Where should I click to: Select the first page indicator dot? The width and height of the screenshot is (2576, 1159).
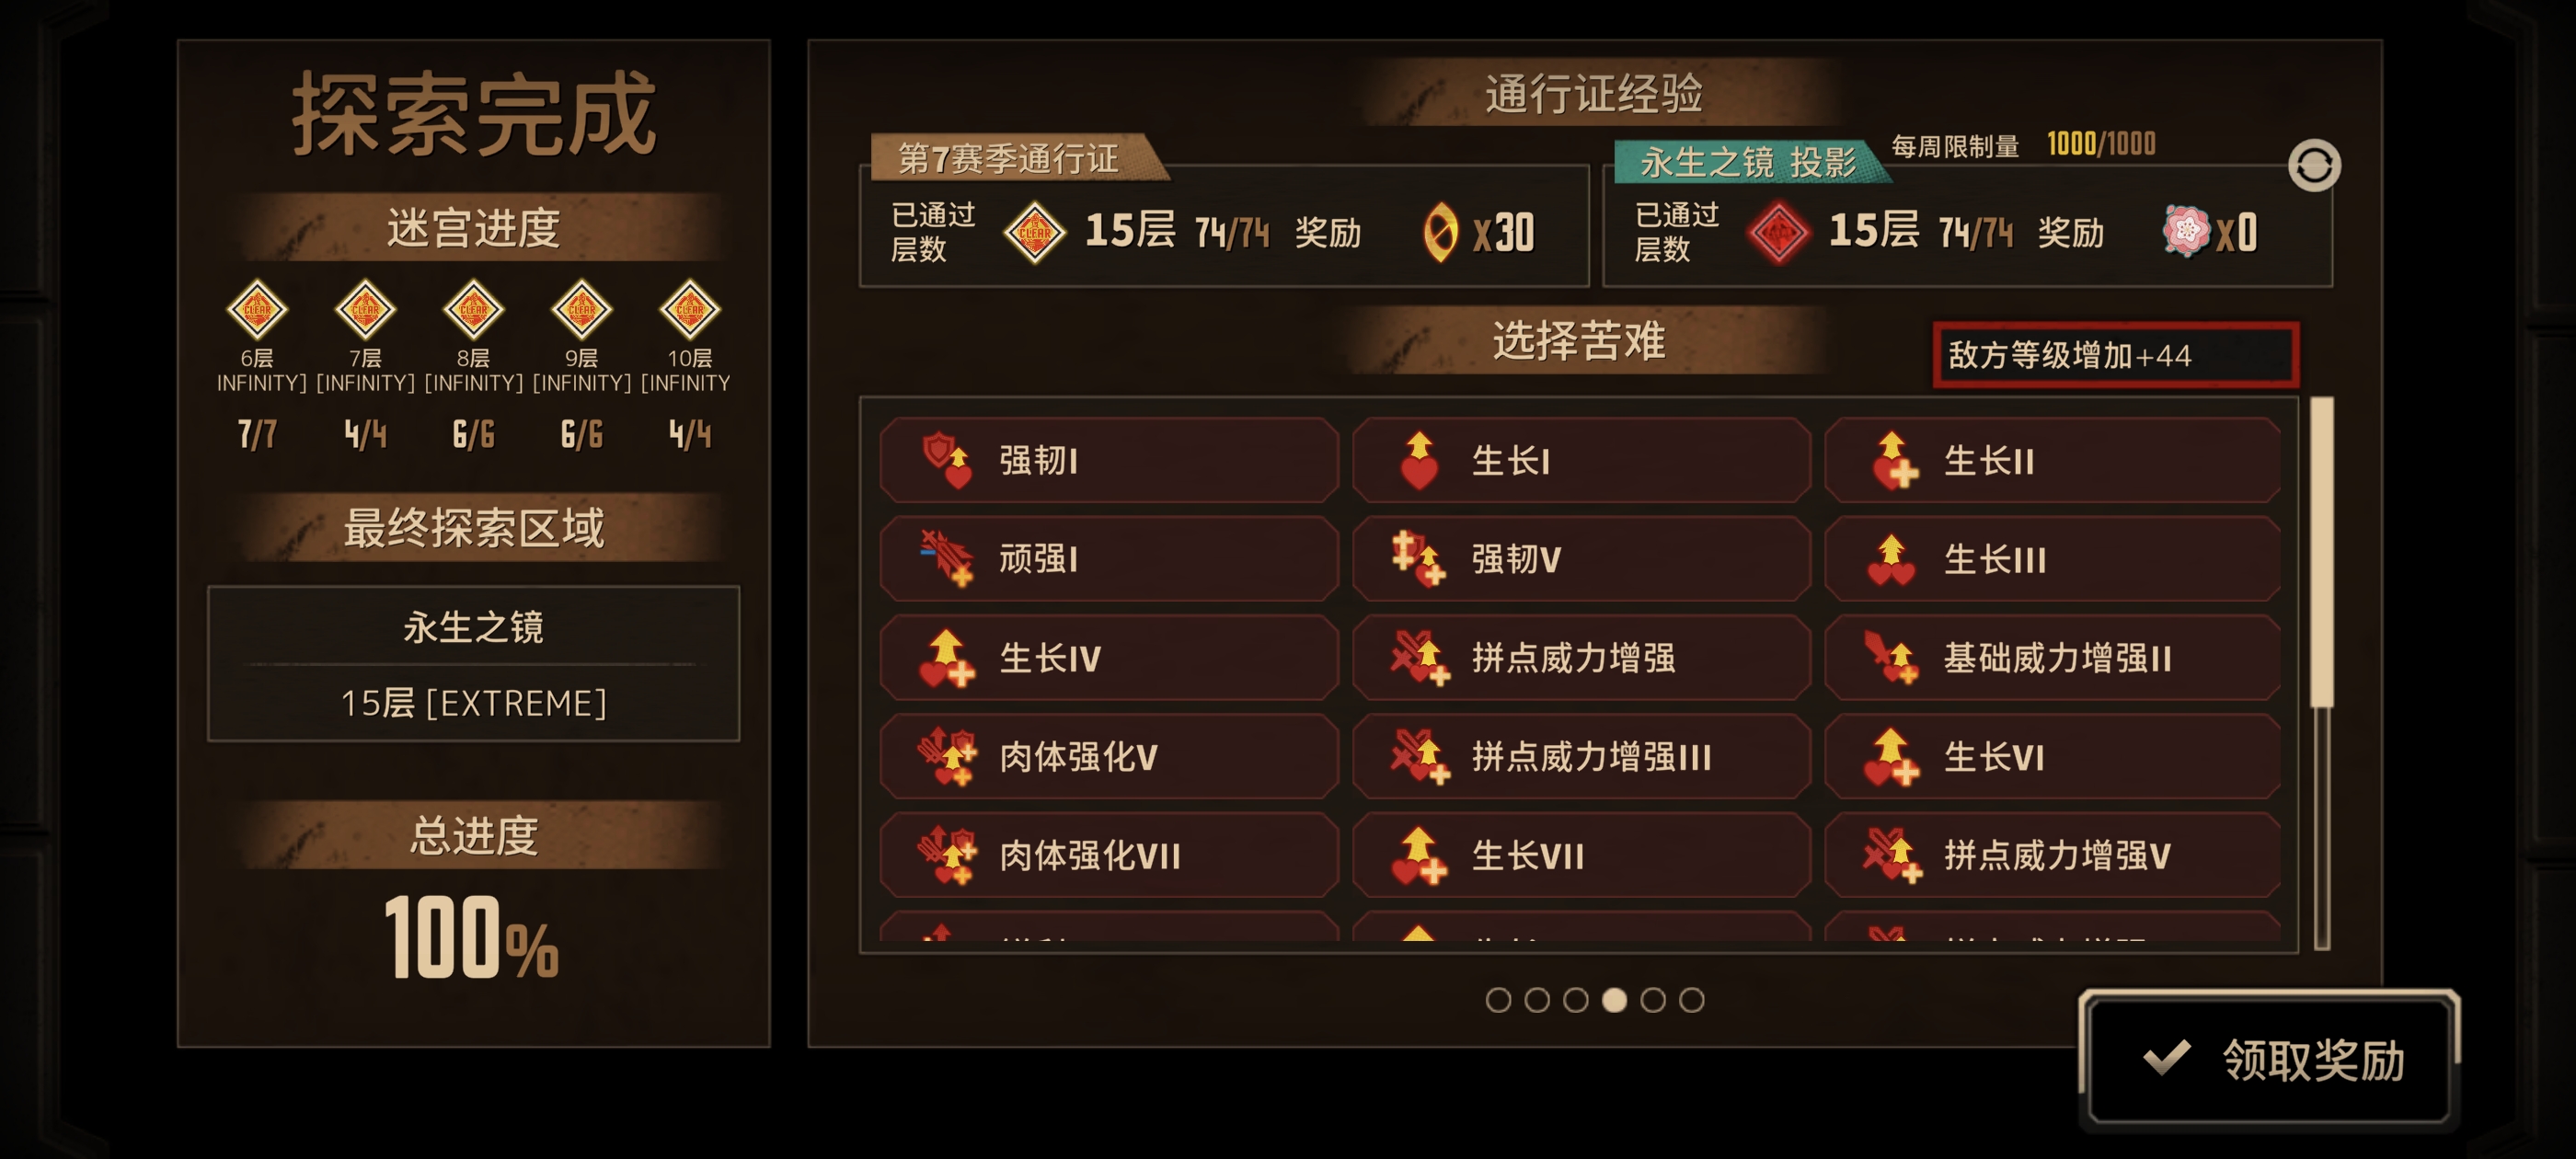click(x=1498, y=999)
